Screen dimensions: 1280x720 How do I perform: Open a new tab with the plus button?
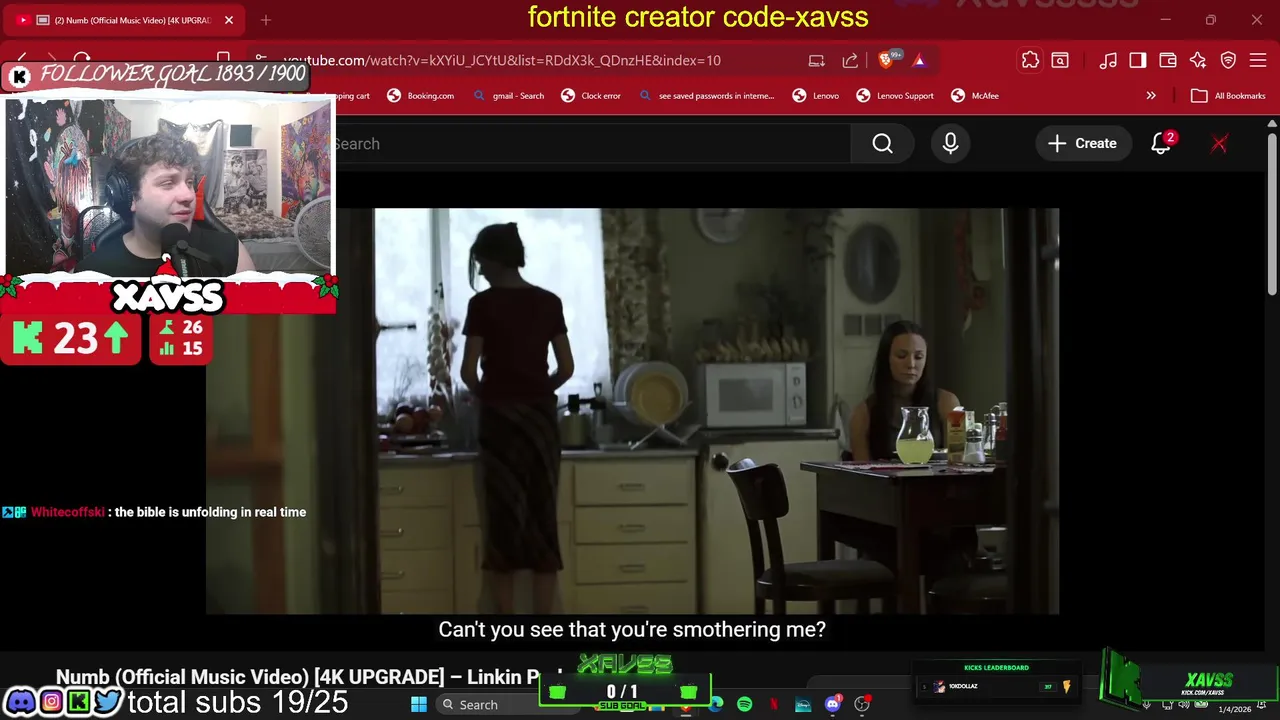click(266, 20)
